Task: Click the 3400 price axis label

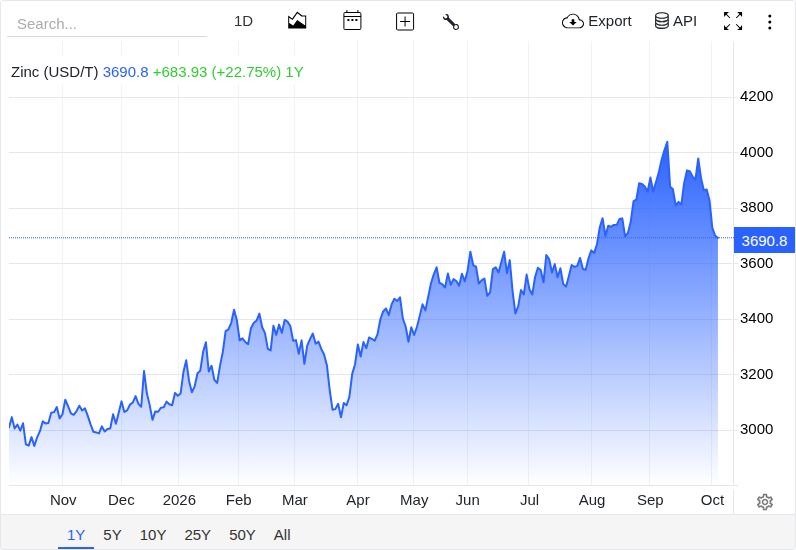Action: [756, 318]
